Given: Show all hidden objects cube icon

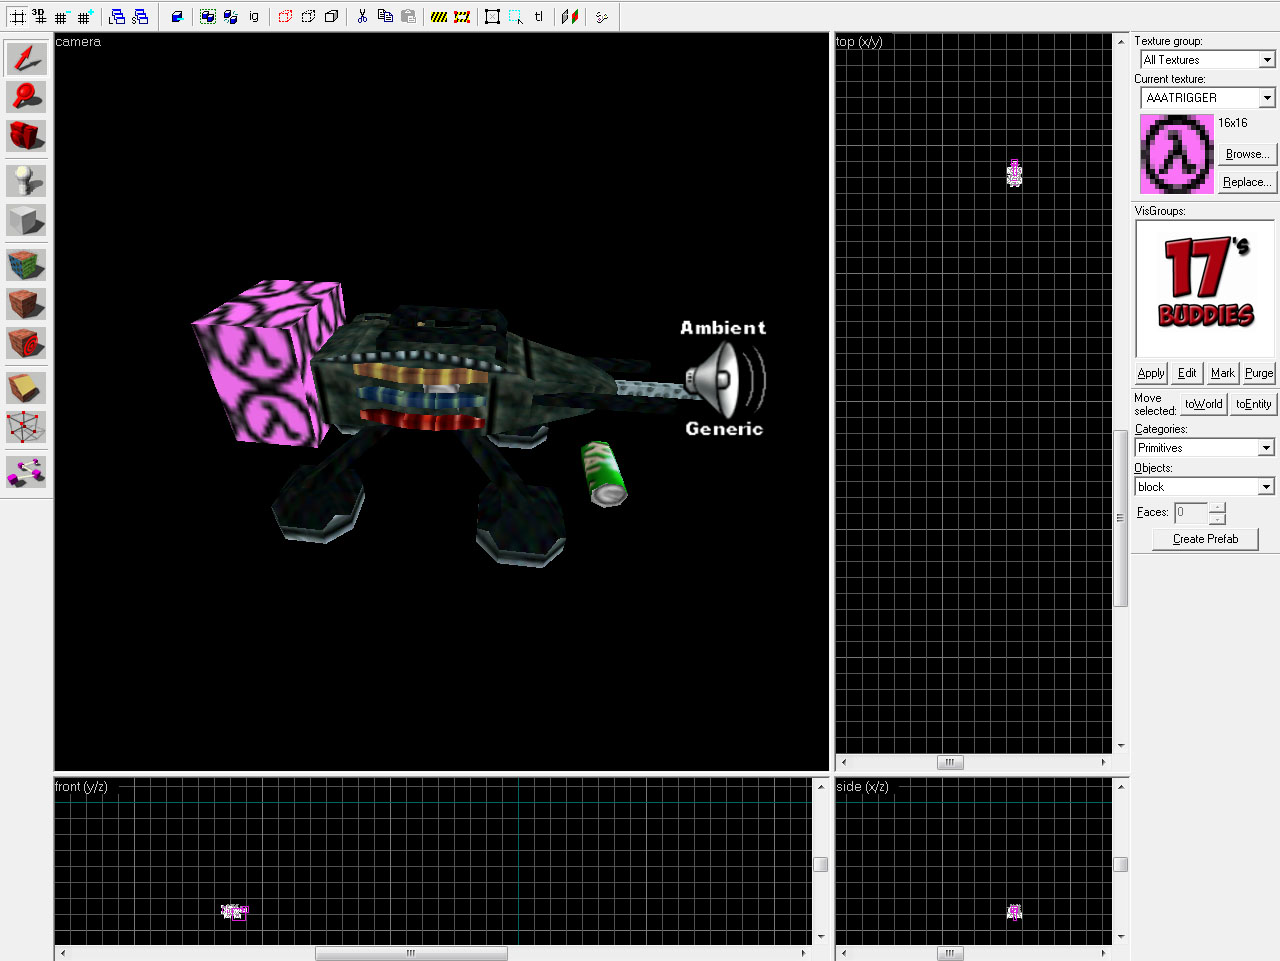Looking at the screenshot, I should (x=331, y=16).
